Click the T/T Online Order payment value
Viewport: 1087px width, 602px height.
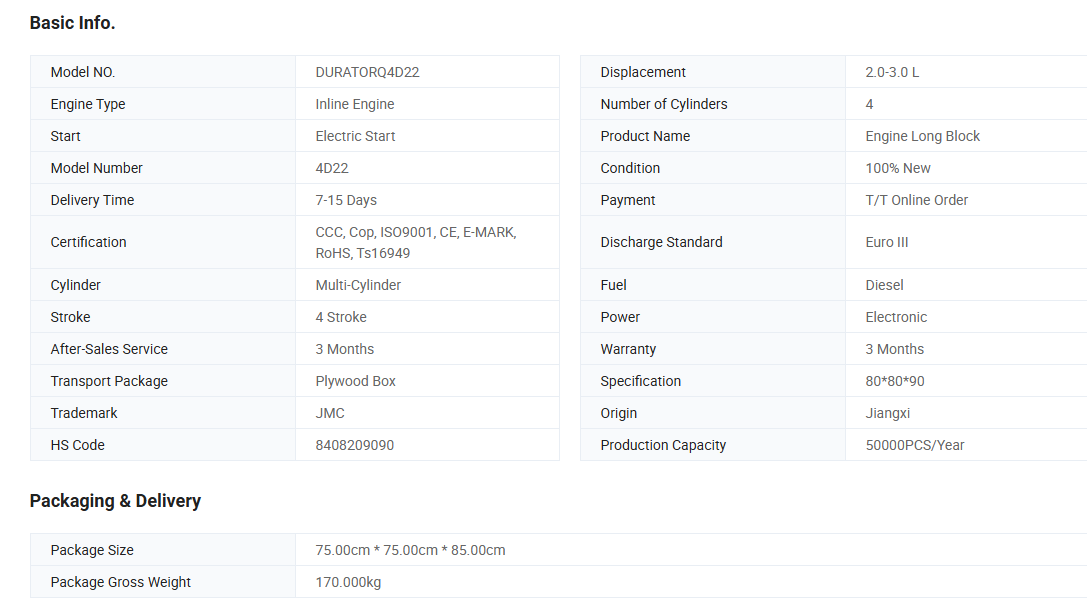tap(916, 200)
